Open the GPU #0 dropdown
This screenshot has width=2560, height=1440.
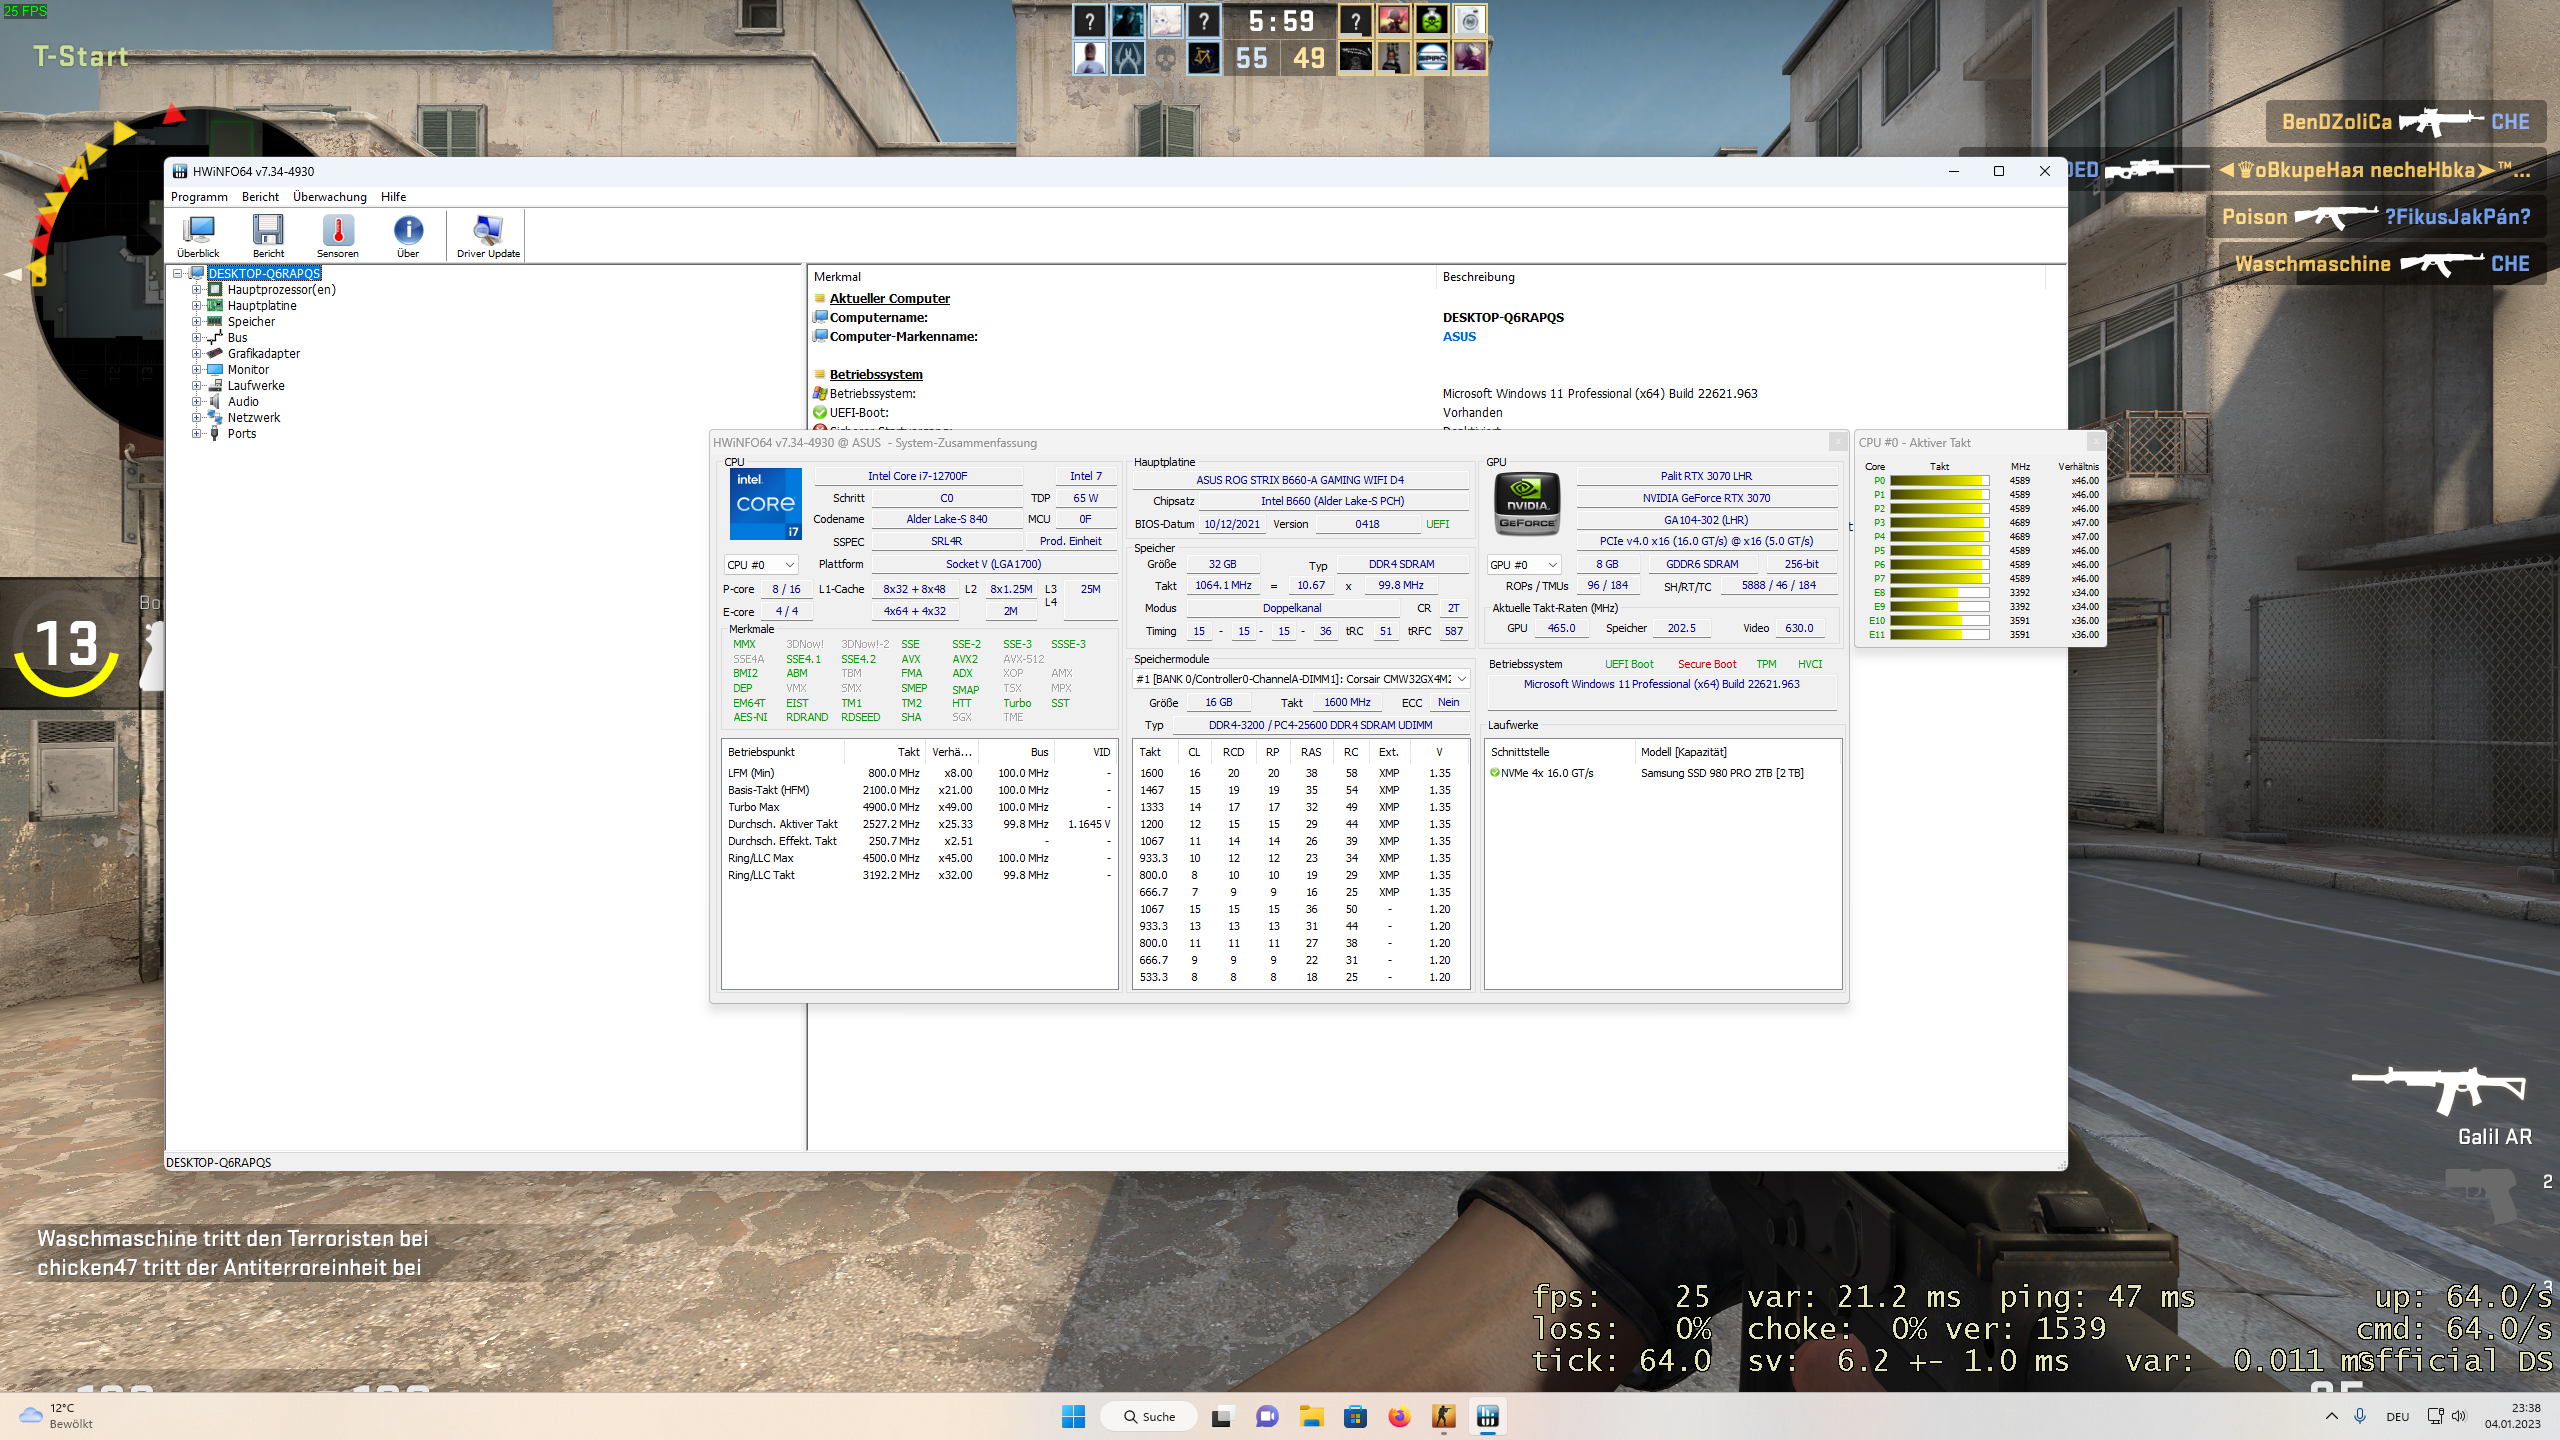(x=1523, y=565)
